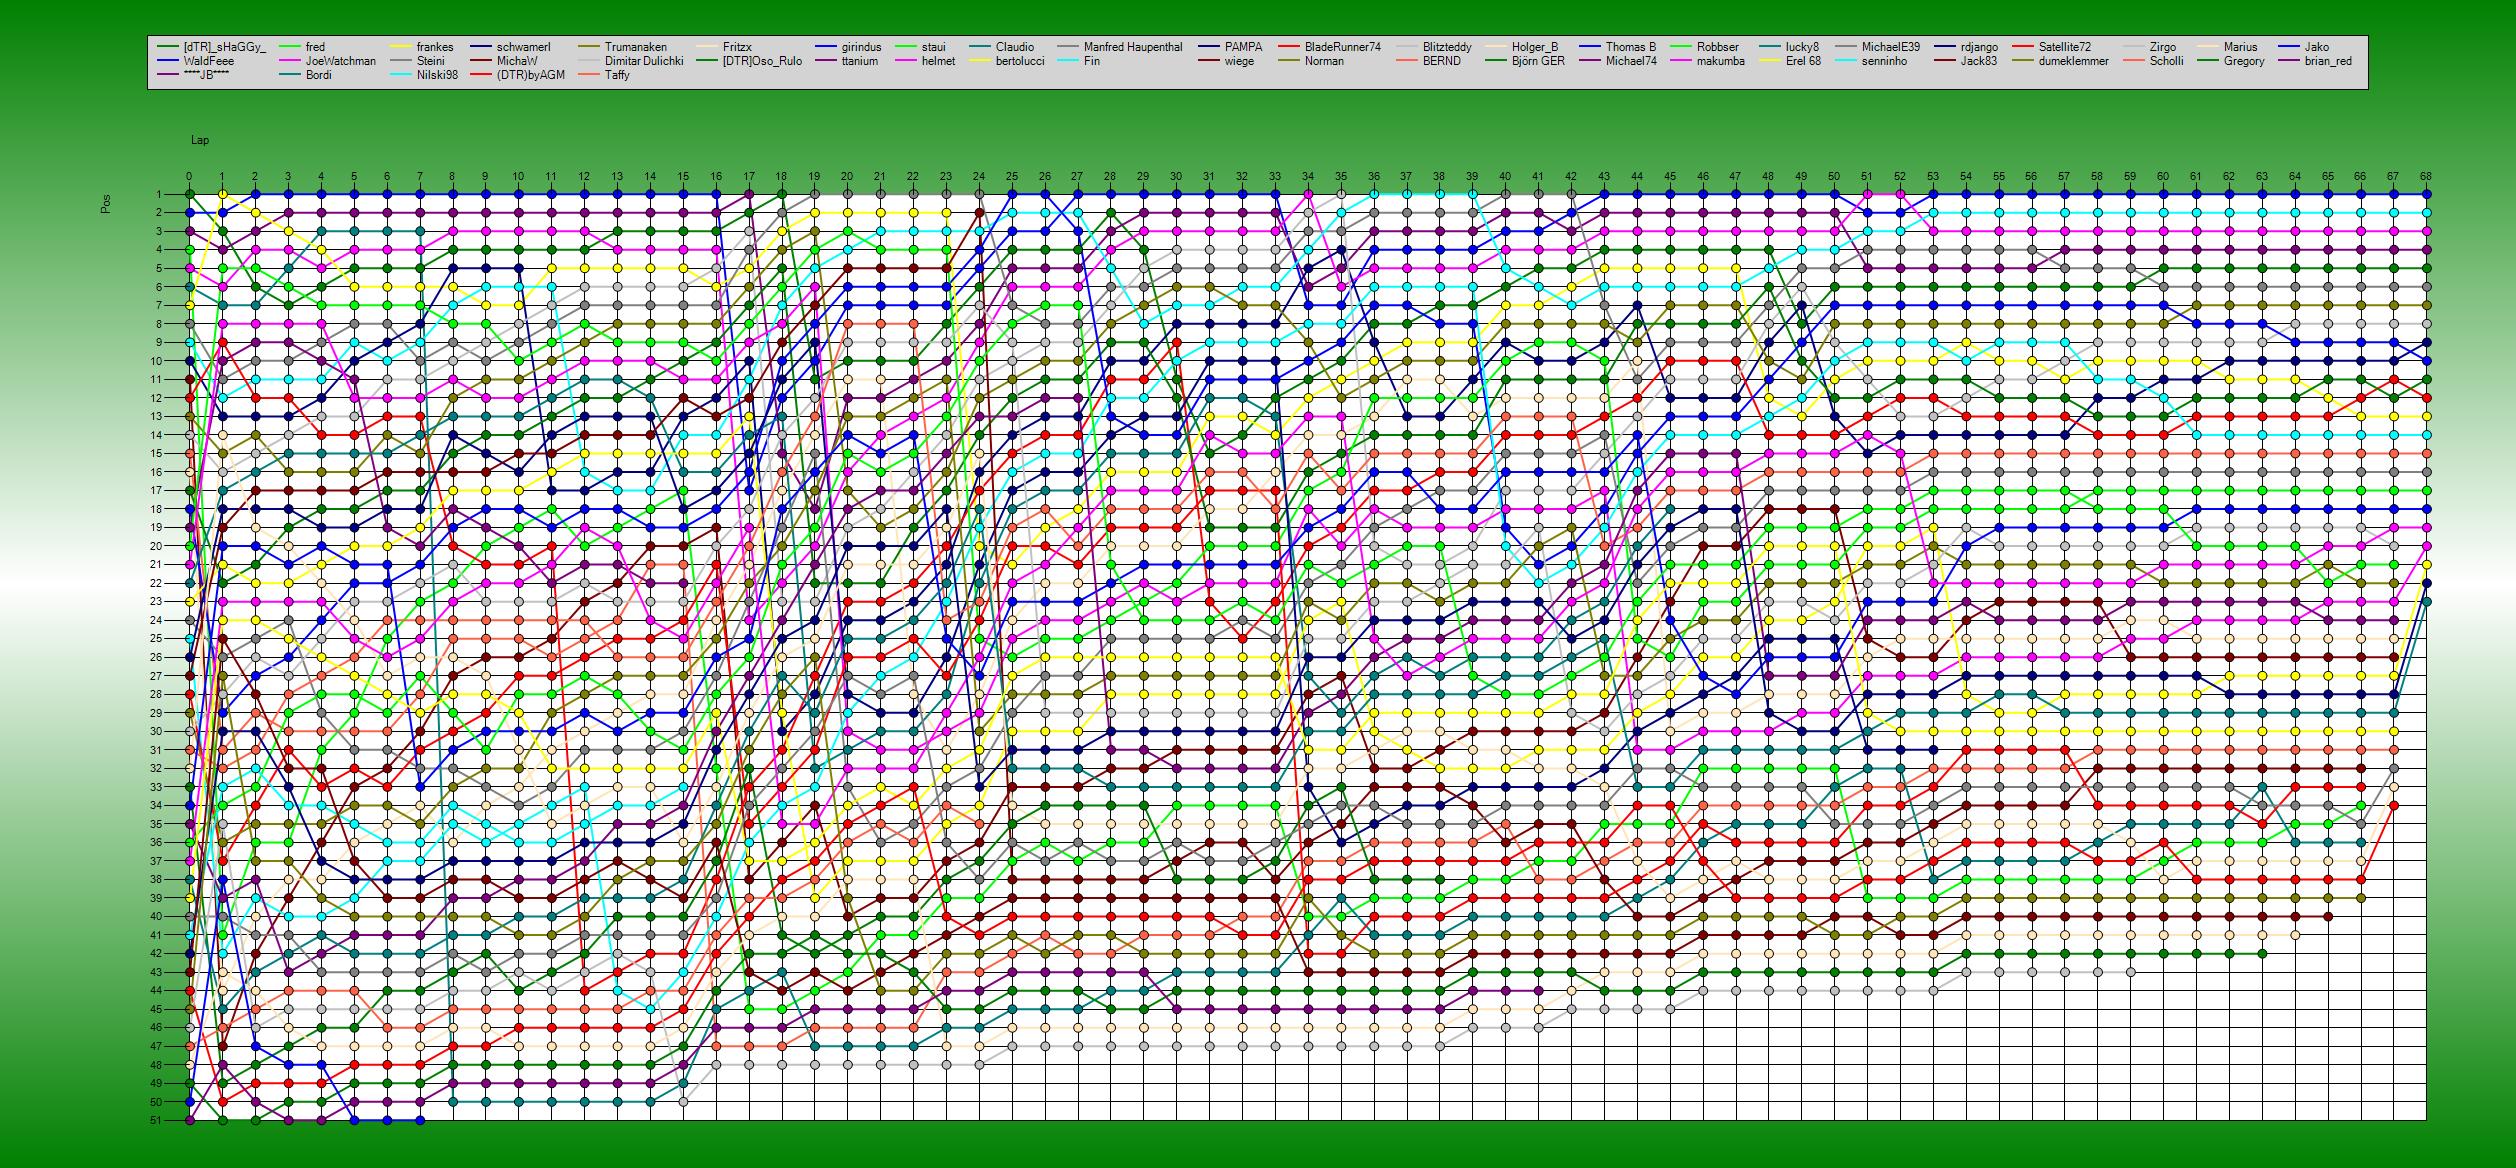Select the BERND legend label

(1442, 61)
